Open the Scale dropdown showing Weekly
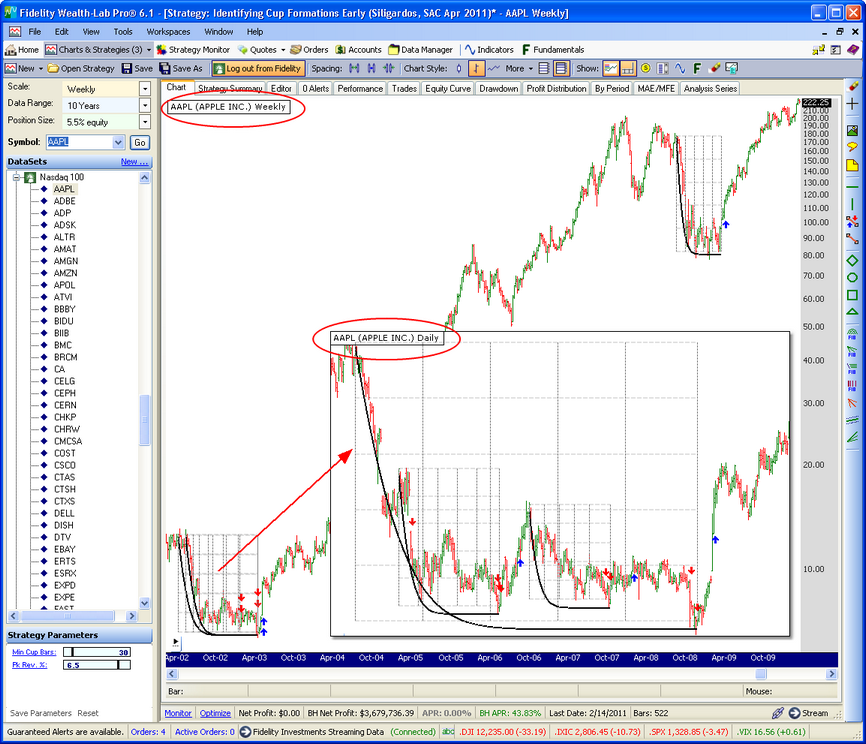Image resolution: width=866 pixels, height=744 pixels. click(145, 89)
